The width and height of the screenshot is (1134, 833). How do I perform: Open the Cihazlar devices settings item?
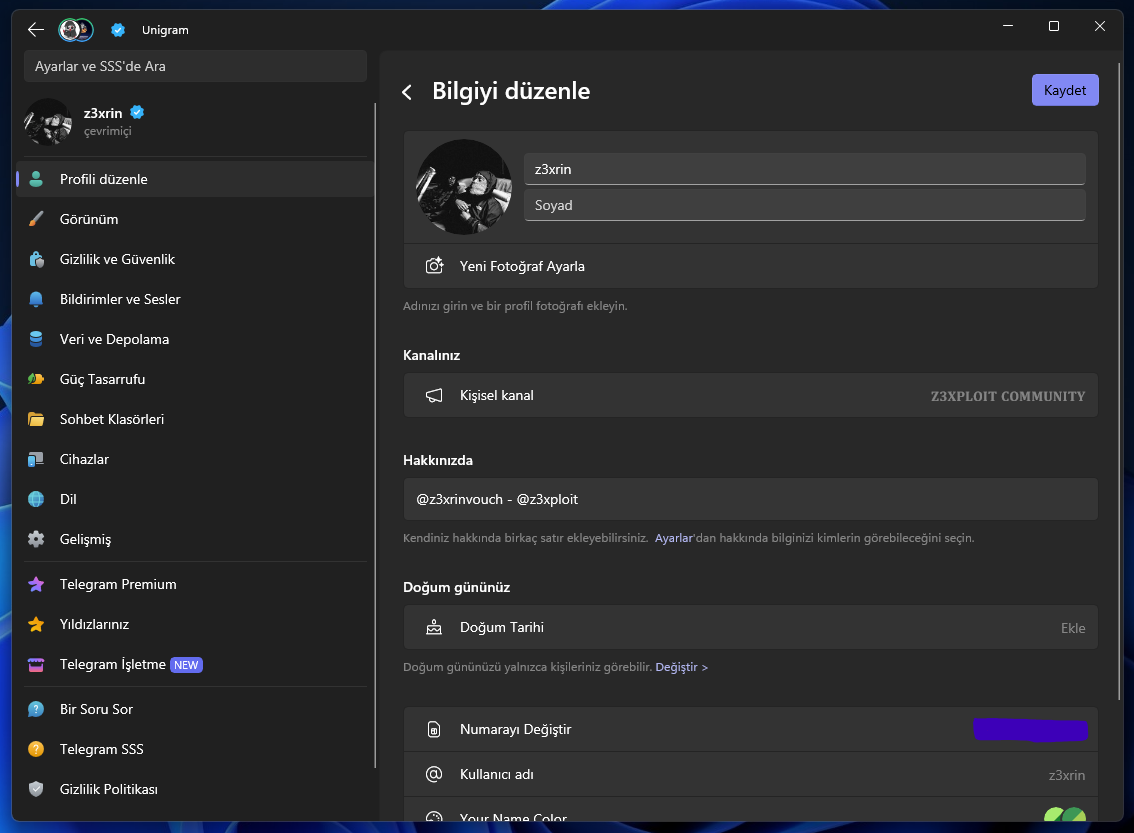(195, 459)
